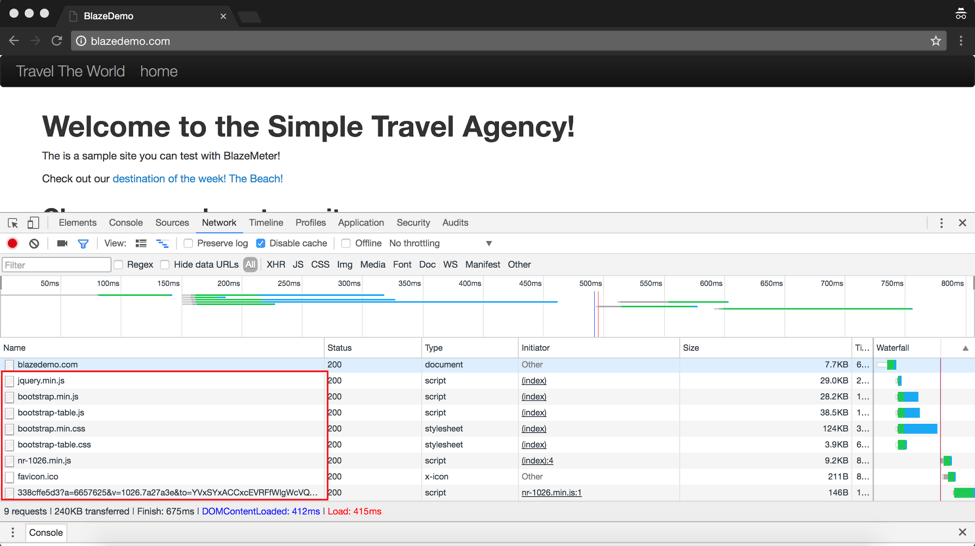Clear the network log
Viewport: 975px width, 546px height.
coord(34,243)
